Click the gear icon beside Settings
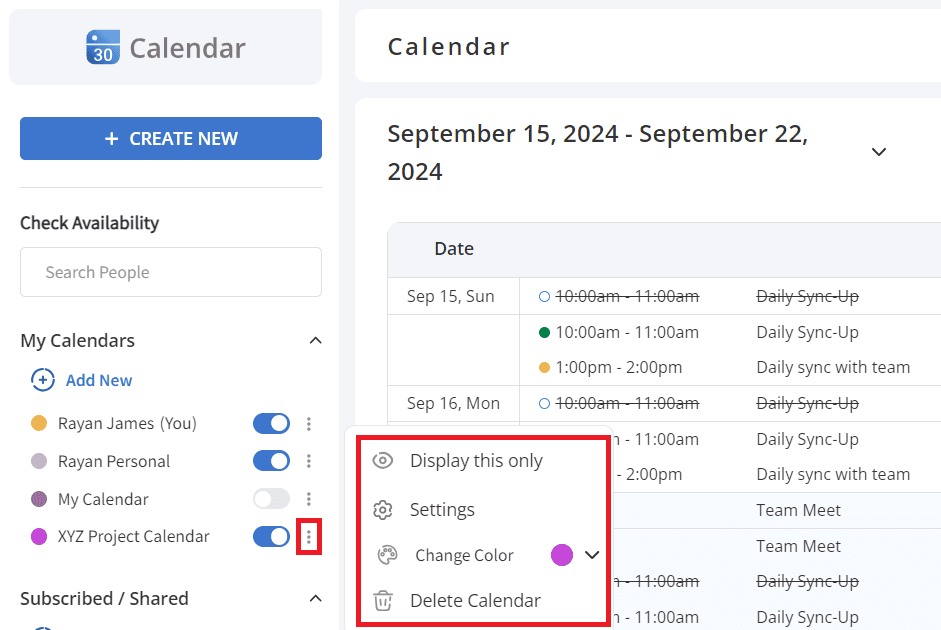 (x=383, y=509)
